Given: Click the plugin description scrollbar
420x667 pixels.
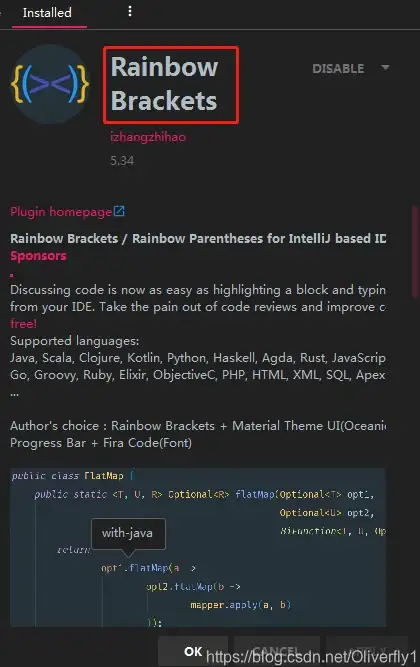Looking at the screenshot, I should 415,252.
